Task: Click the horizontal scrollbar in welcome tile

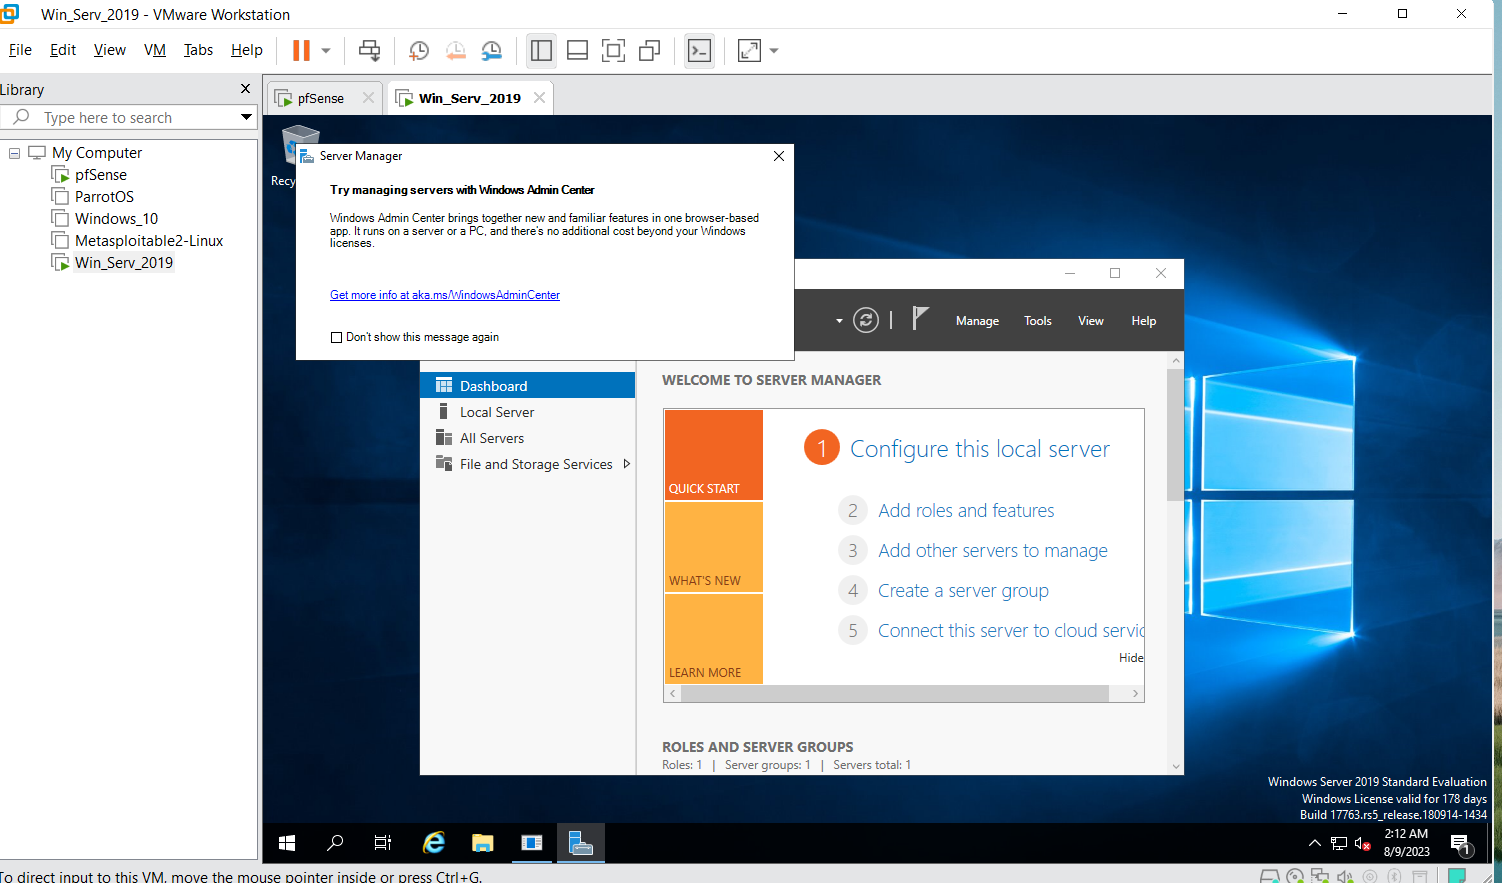Action: tap(896, 694)
